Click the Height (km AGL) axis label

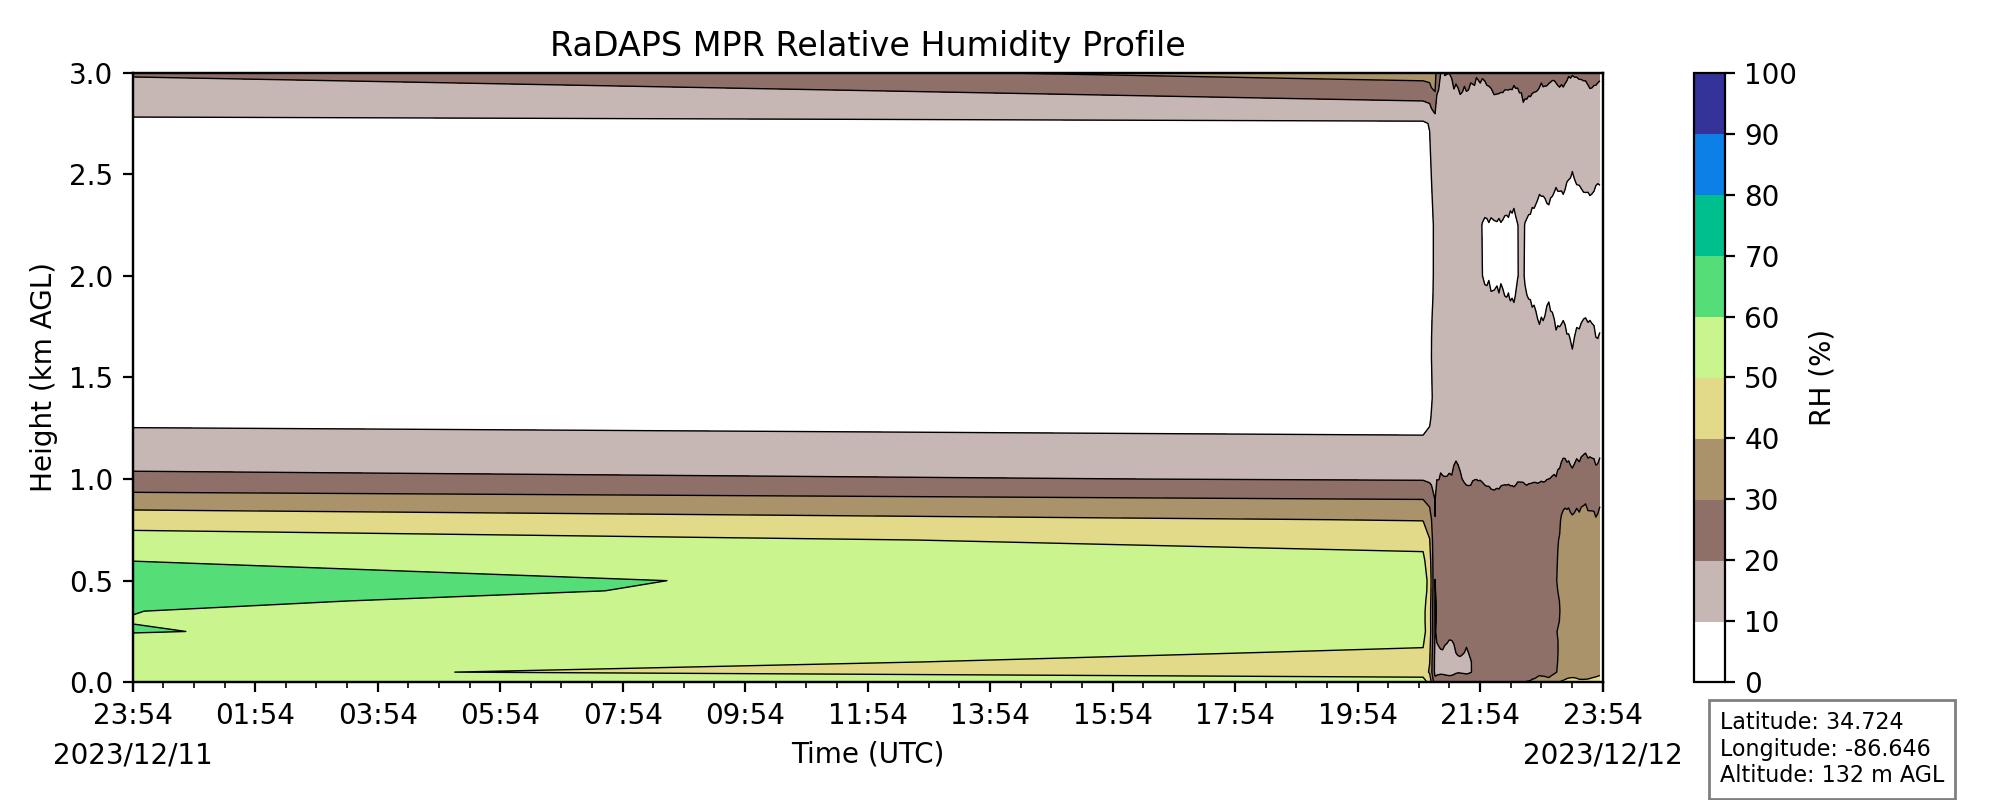point(41,378)
